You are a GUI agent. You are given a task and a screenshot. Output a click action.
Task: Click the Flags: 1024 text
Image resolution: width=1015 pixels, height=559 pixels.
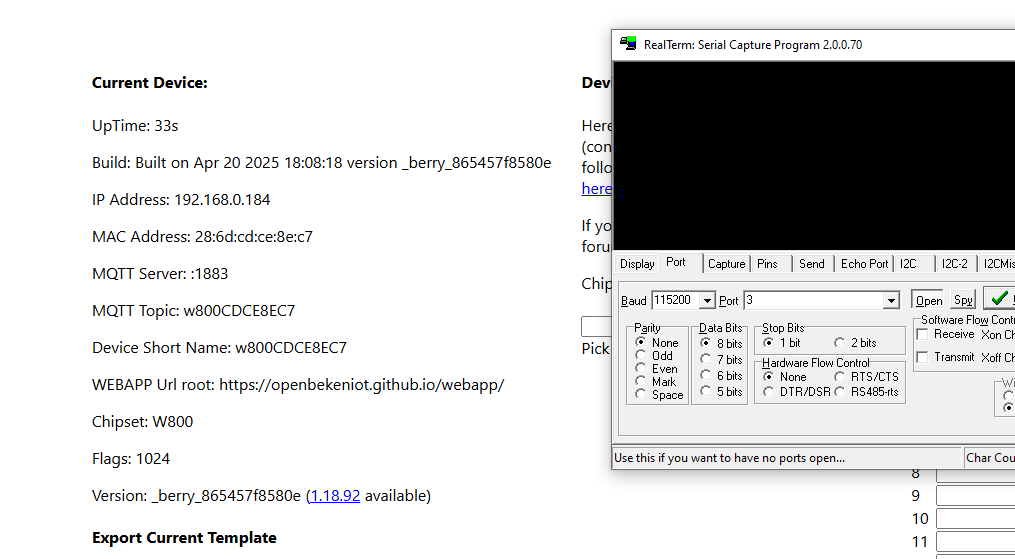click(131, 459)
